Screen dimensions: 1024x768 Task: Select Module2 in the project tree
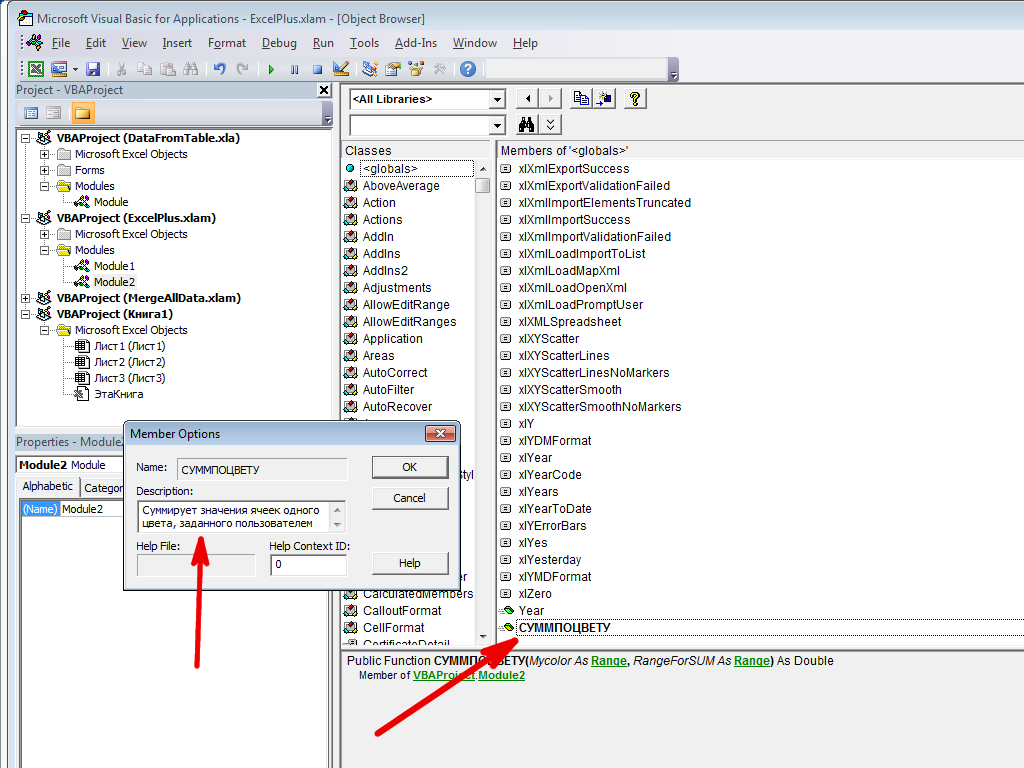pos(114,282)
